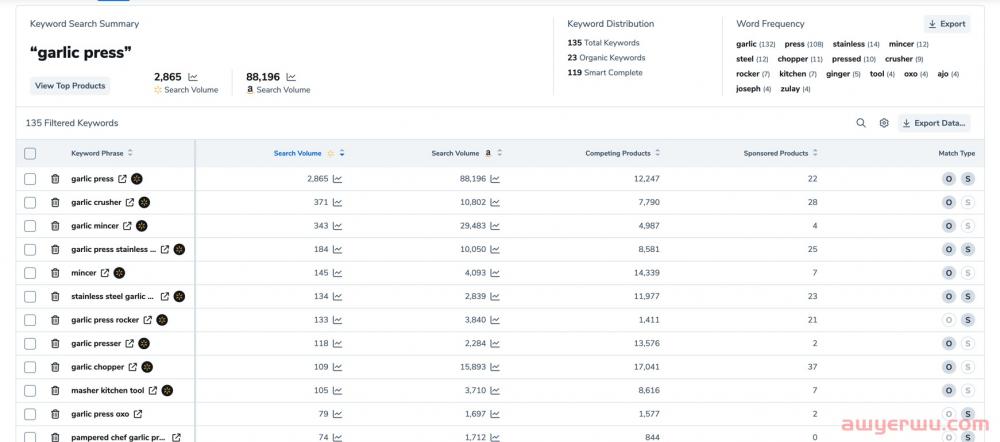The height and width of the screenshot is (442, 1000).
Task: Click Match Type column header
Action: [x=956, y=153]
